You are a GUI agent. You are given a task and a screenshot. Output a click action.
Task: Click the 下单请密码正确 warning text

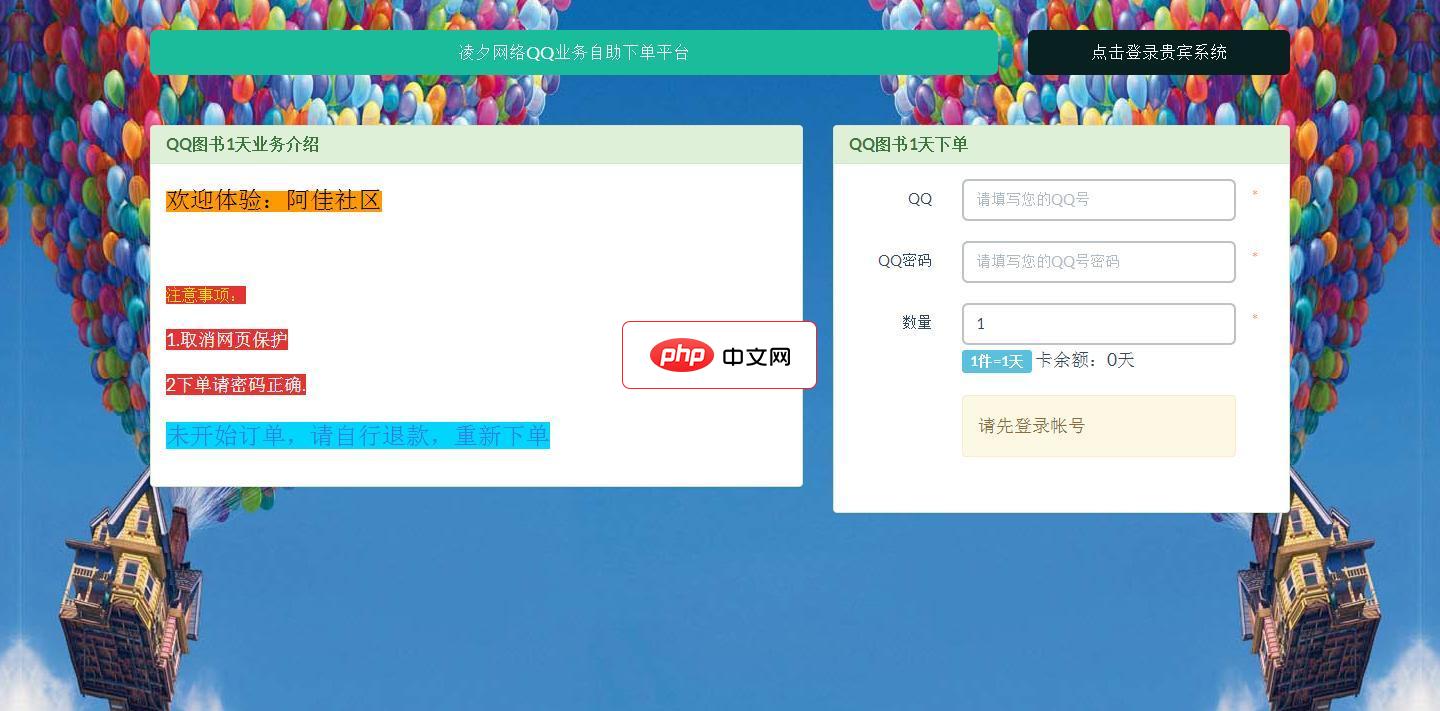coord(236,385)
